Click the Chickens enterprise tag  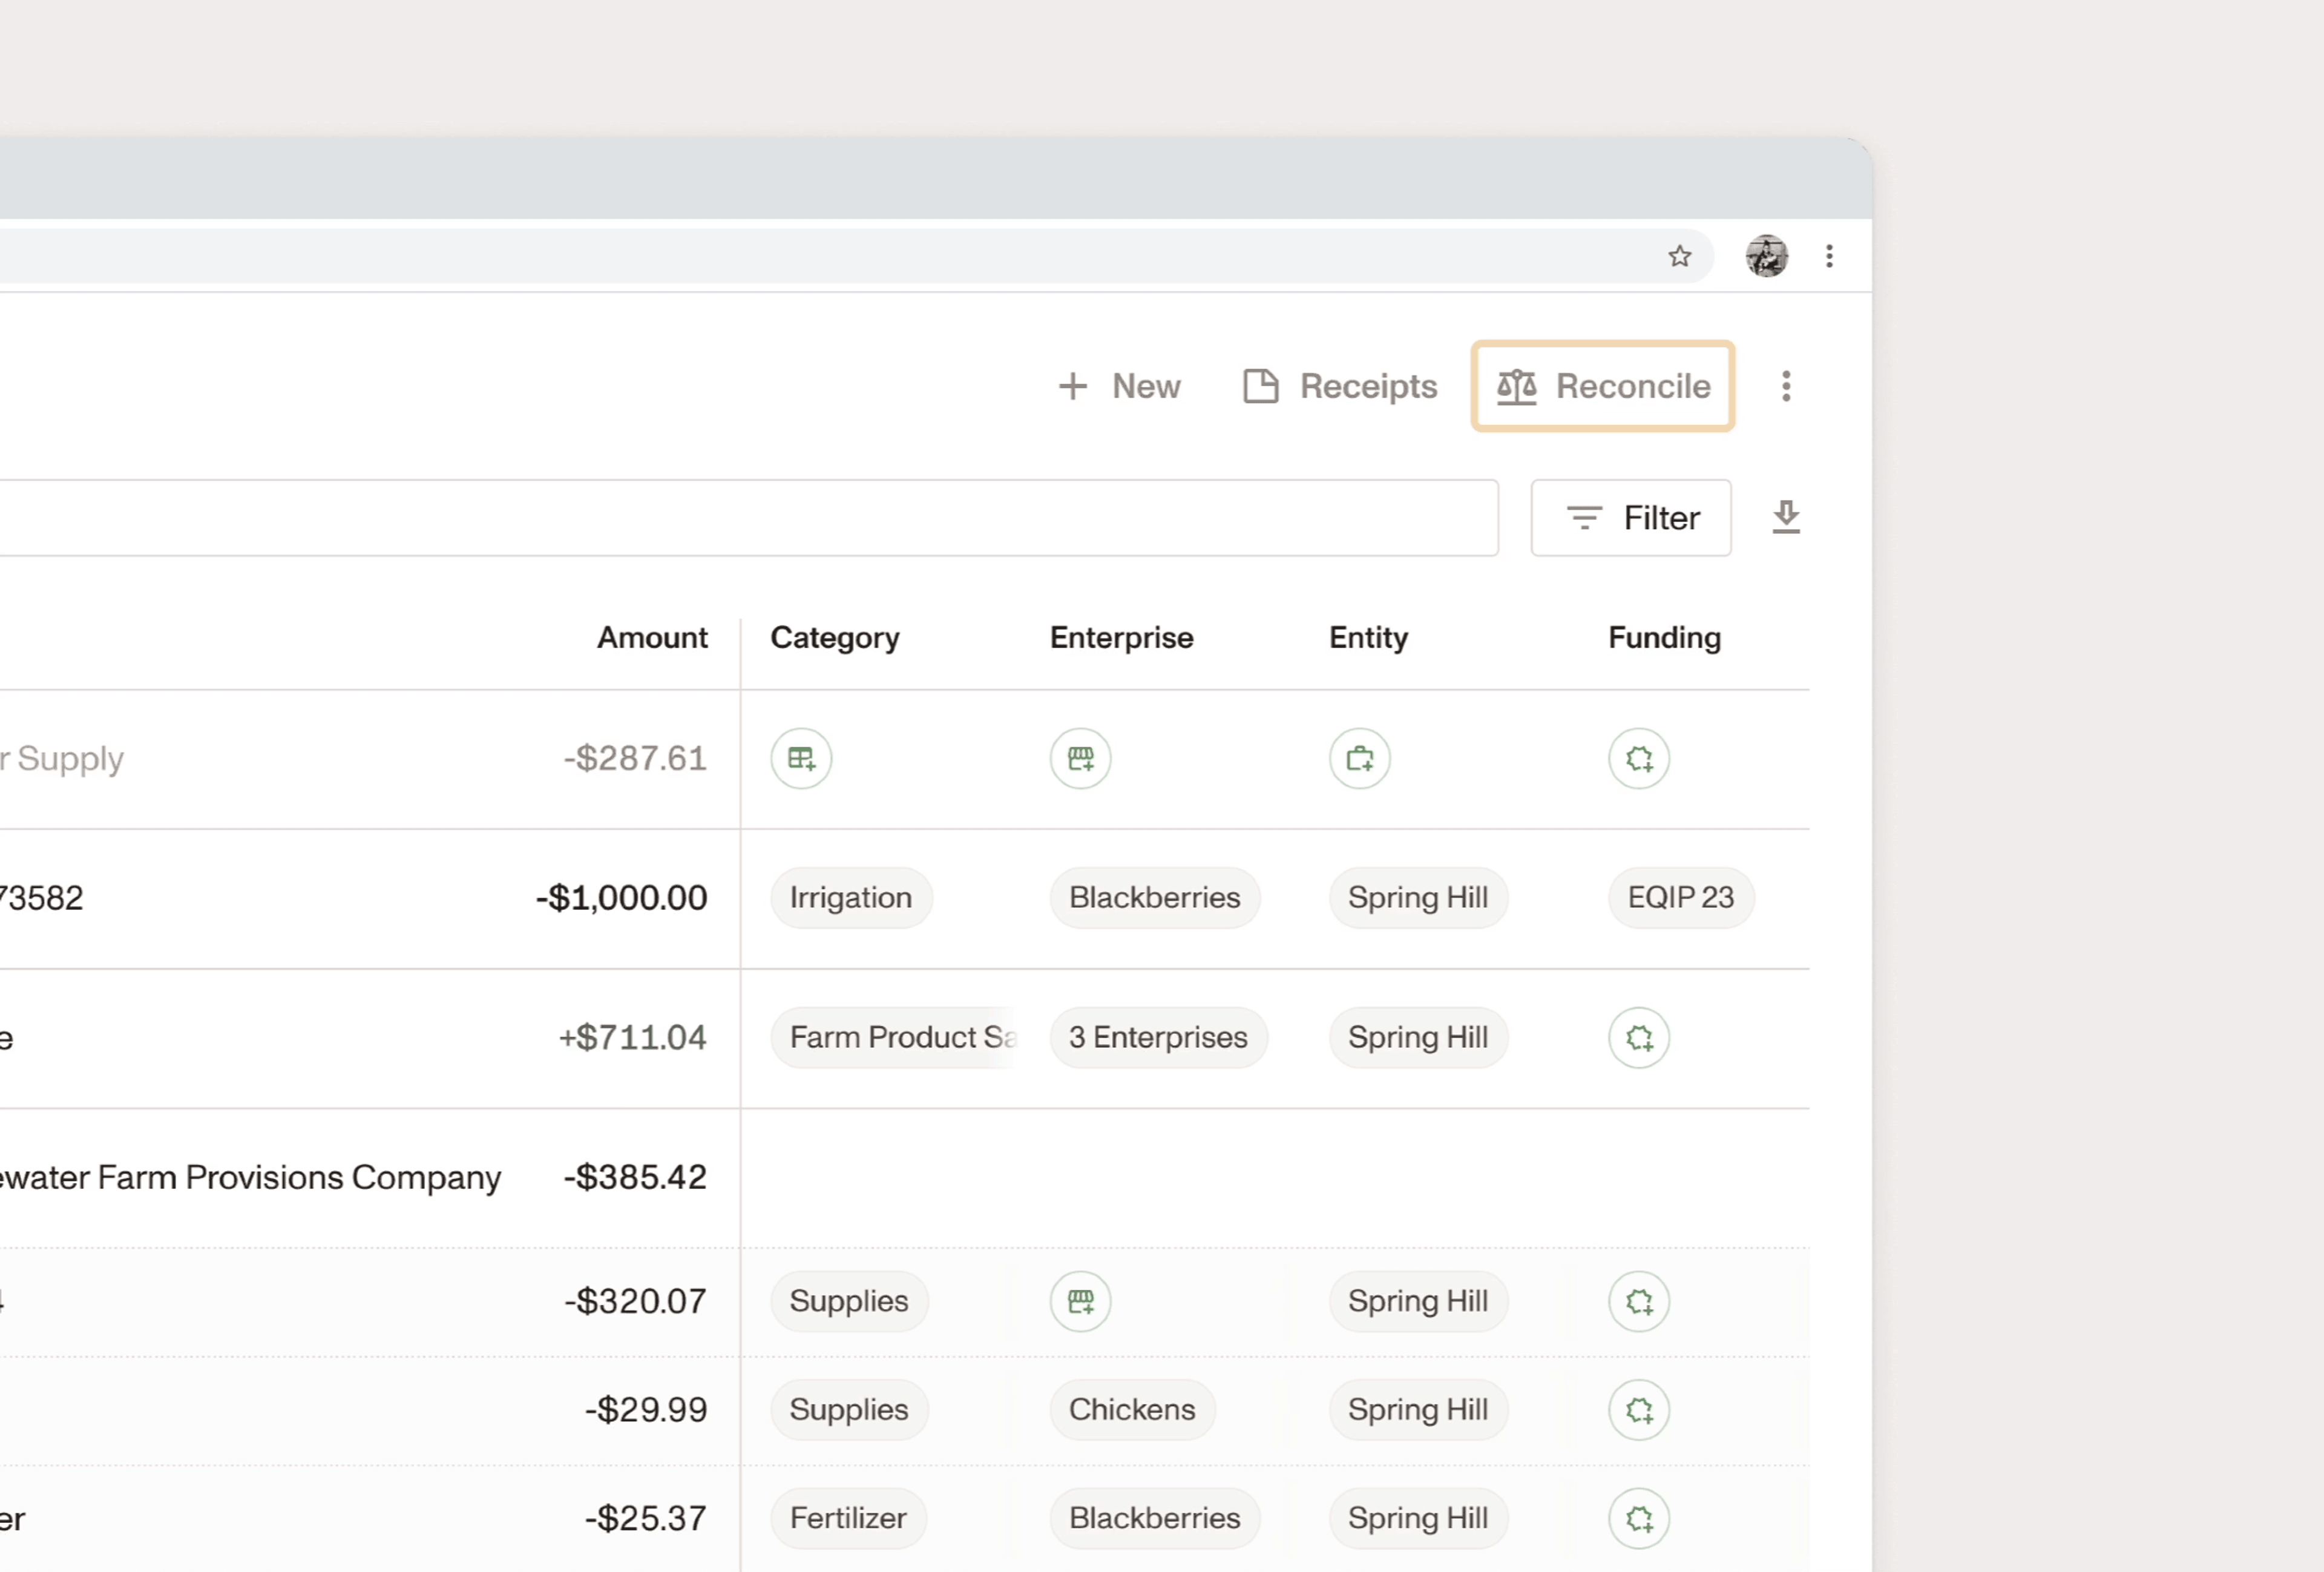pos(1131,1410)
